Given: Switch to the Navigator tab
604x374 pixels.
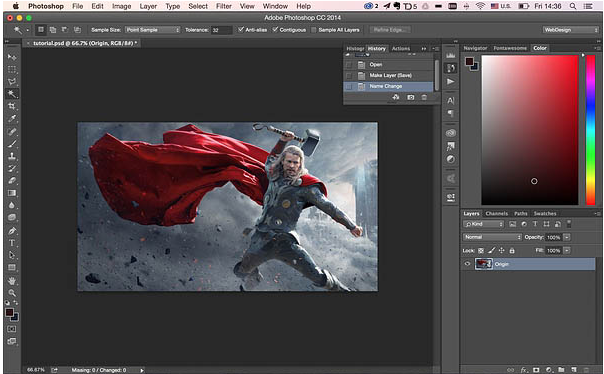Looking at the screenshot, I should 475,48.
